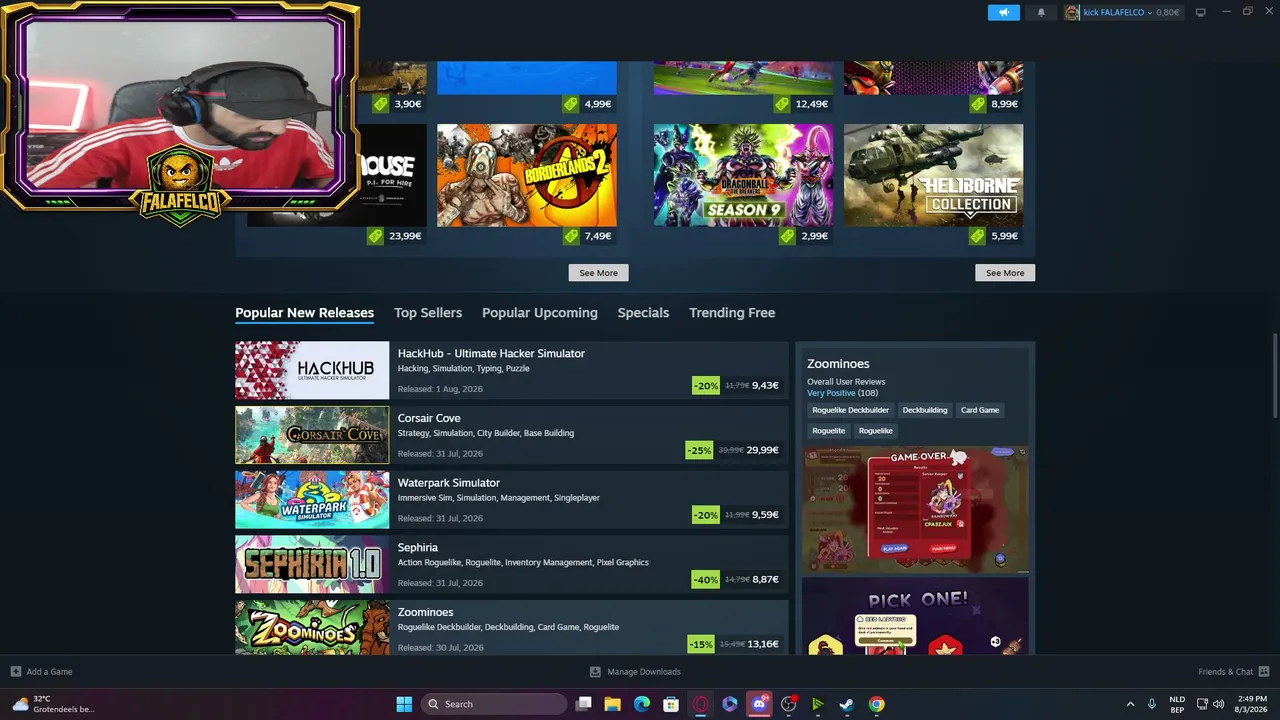Click the 23,99€ price tag
Image resolution: width=1280 pixels, height=720 pixels.
click(x=394, y=236)
